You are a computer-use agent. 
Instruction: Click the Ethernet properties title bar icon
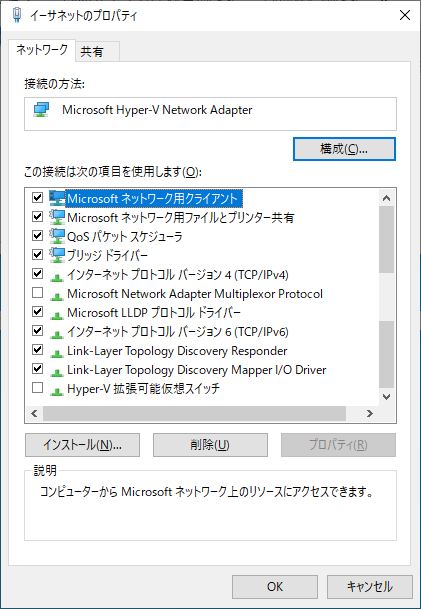tap(17, 16)
